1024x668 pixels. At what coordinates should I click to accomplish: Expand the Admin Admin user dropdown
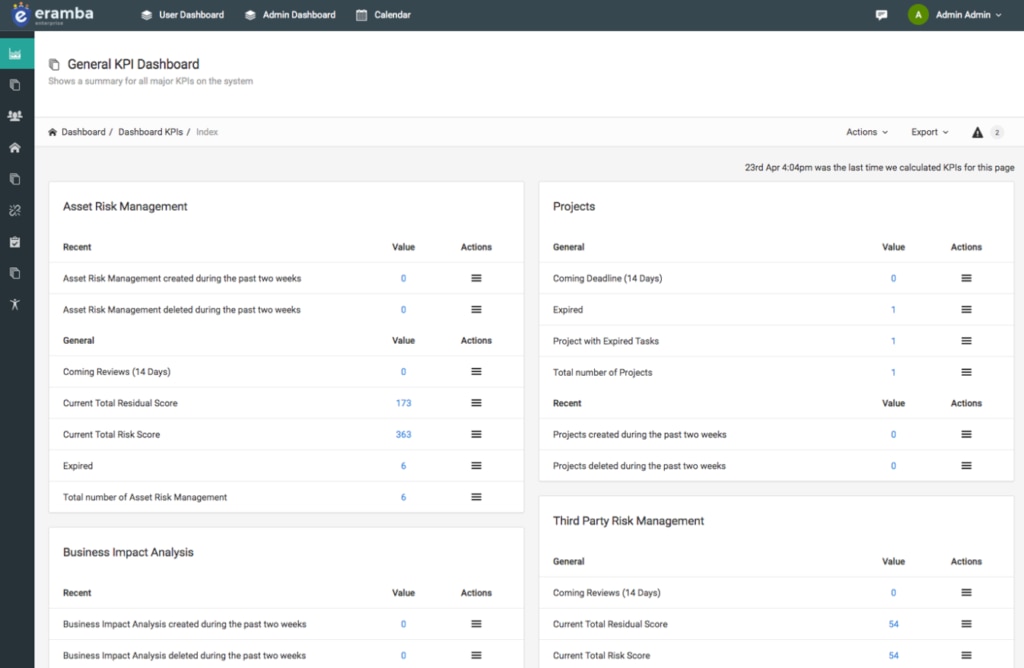point(968,14)
